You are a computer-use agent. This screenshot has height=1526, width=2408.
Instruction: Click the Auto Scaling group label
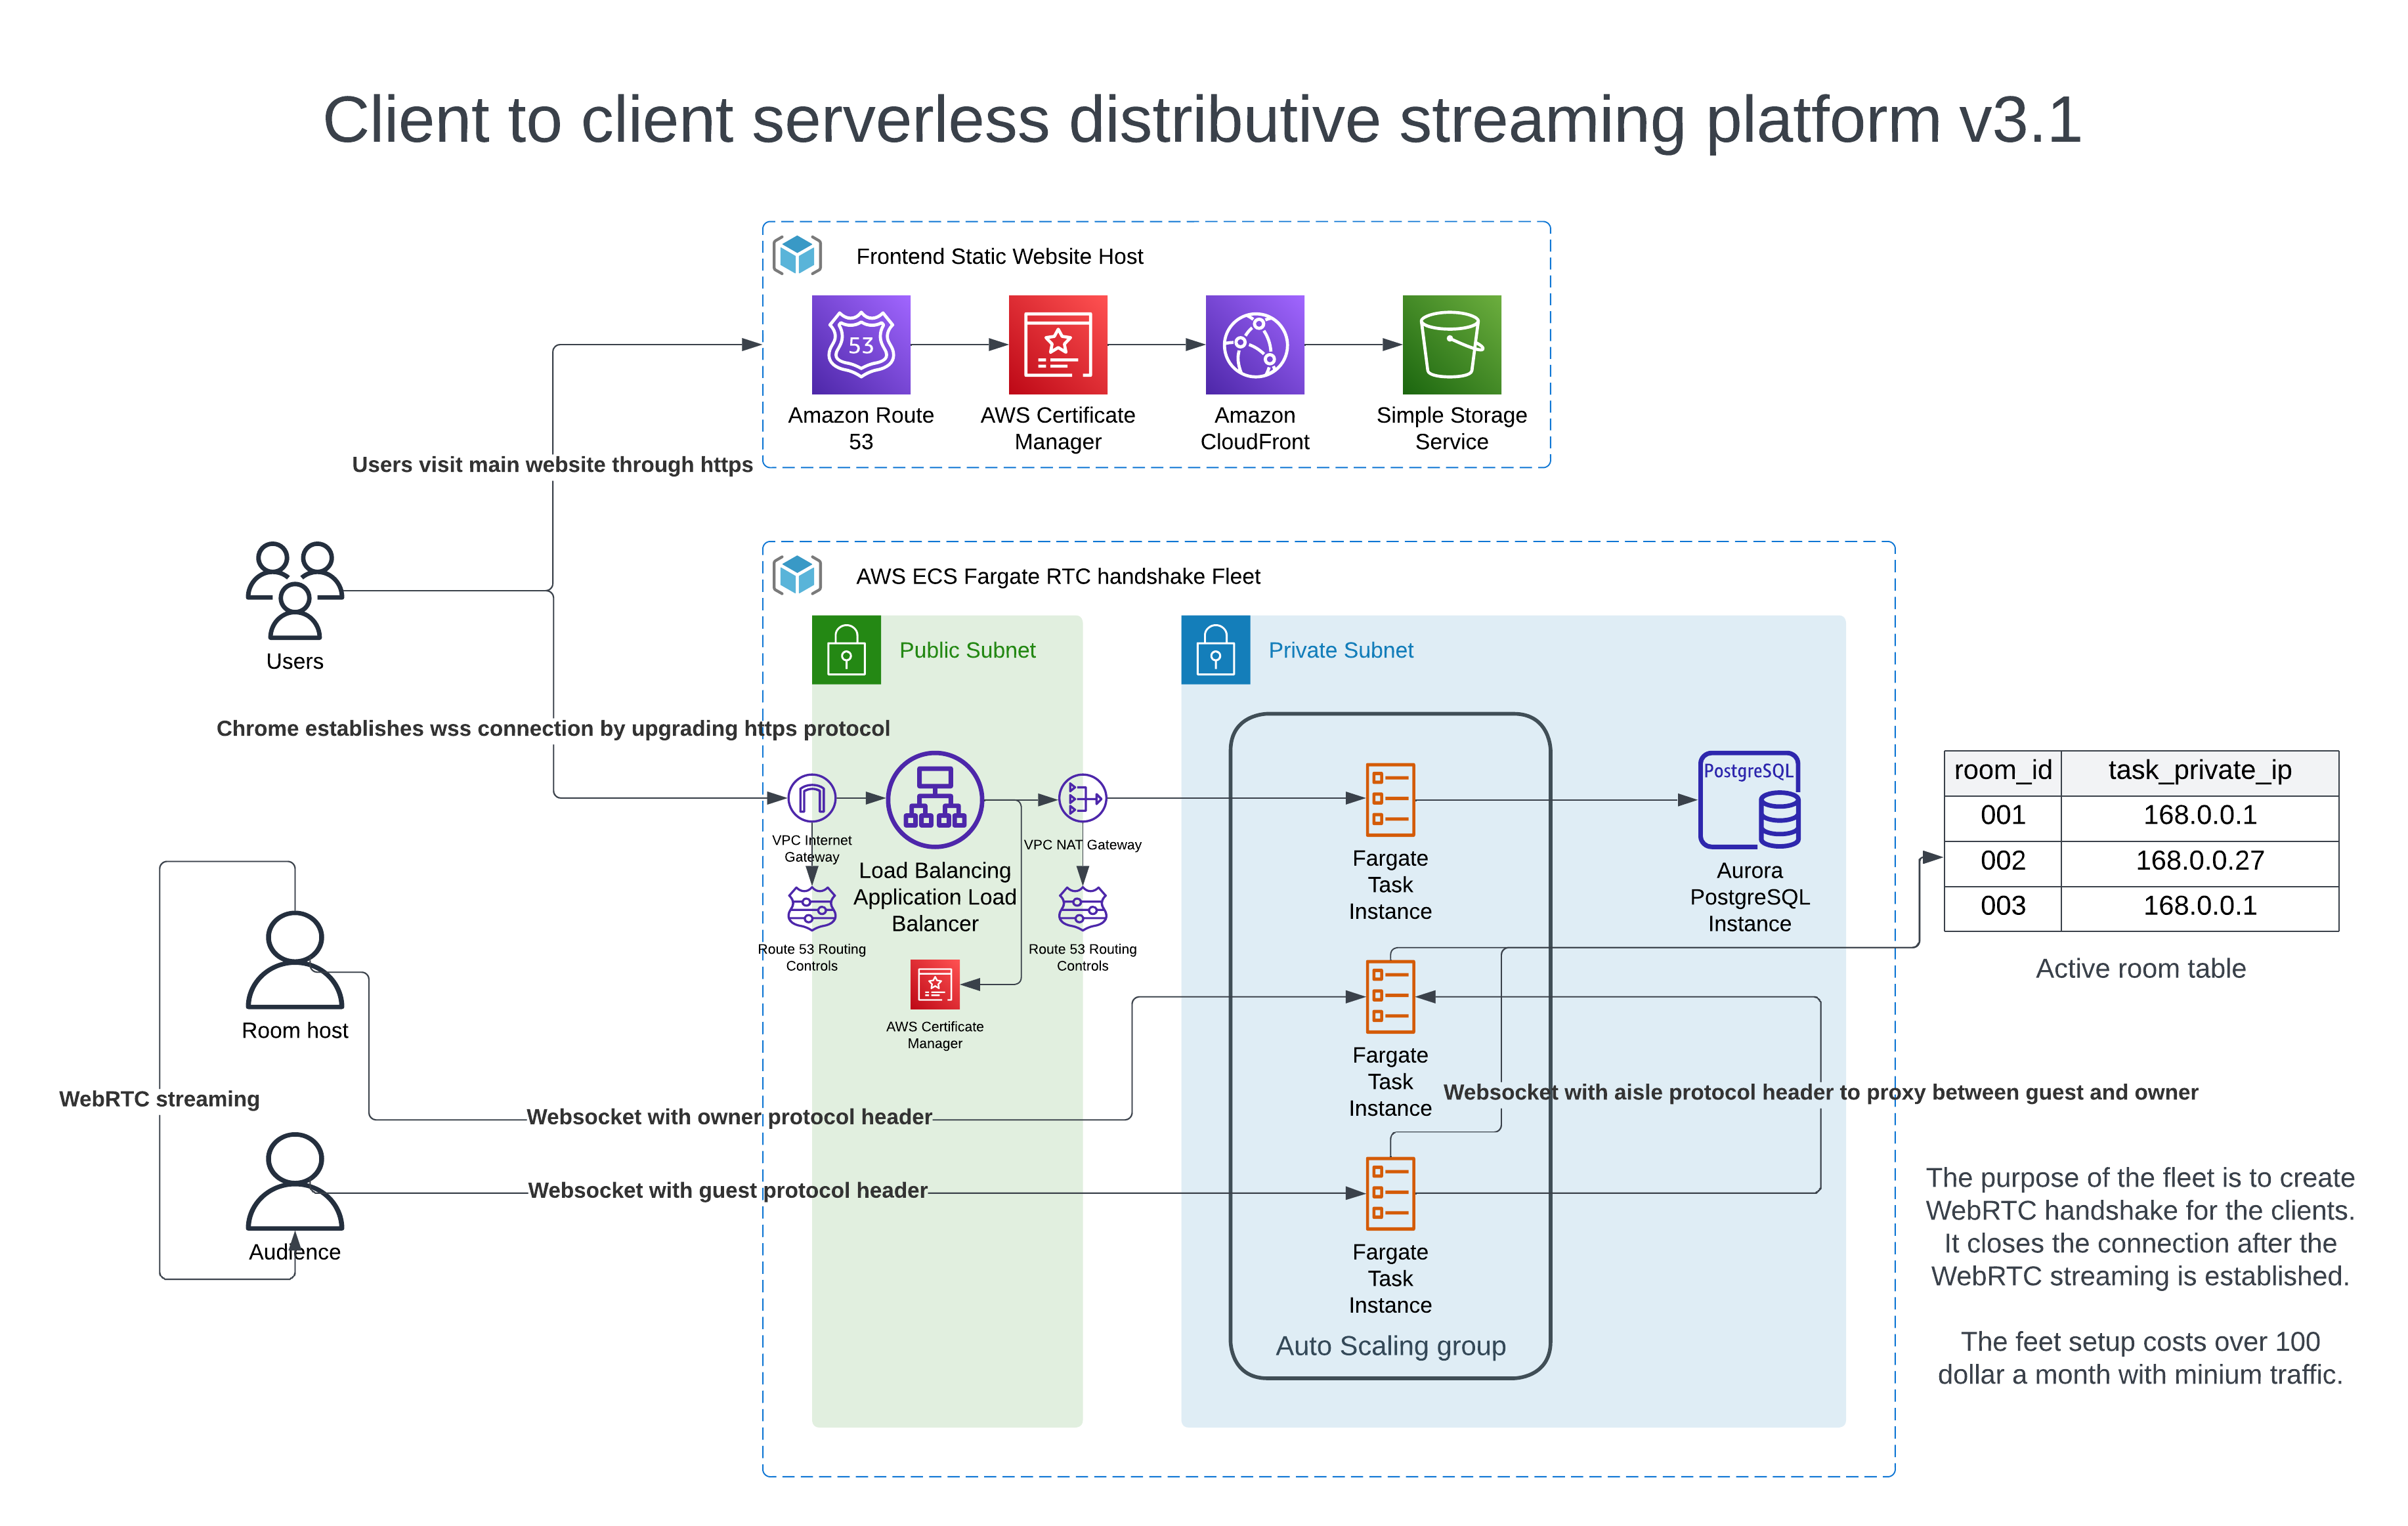tap(1390, 1345)
